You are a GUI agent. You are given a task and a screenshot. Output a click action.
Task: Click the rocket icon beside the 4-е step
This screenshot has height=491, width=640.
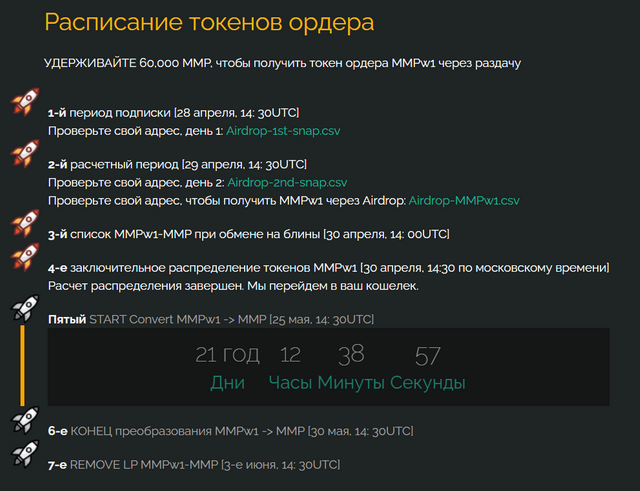pyautogui.click(x=25, y=257)
